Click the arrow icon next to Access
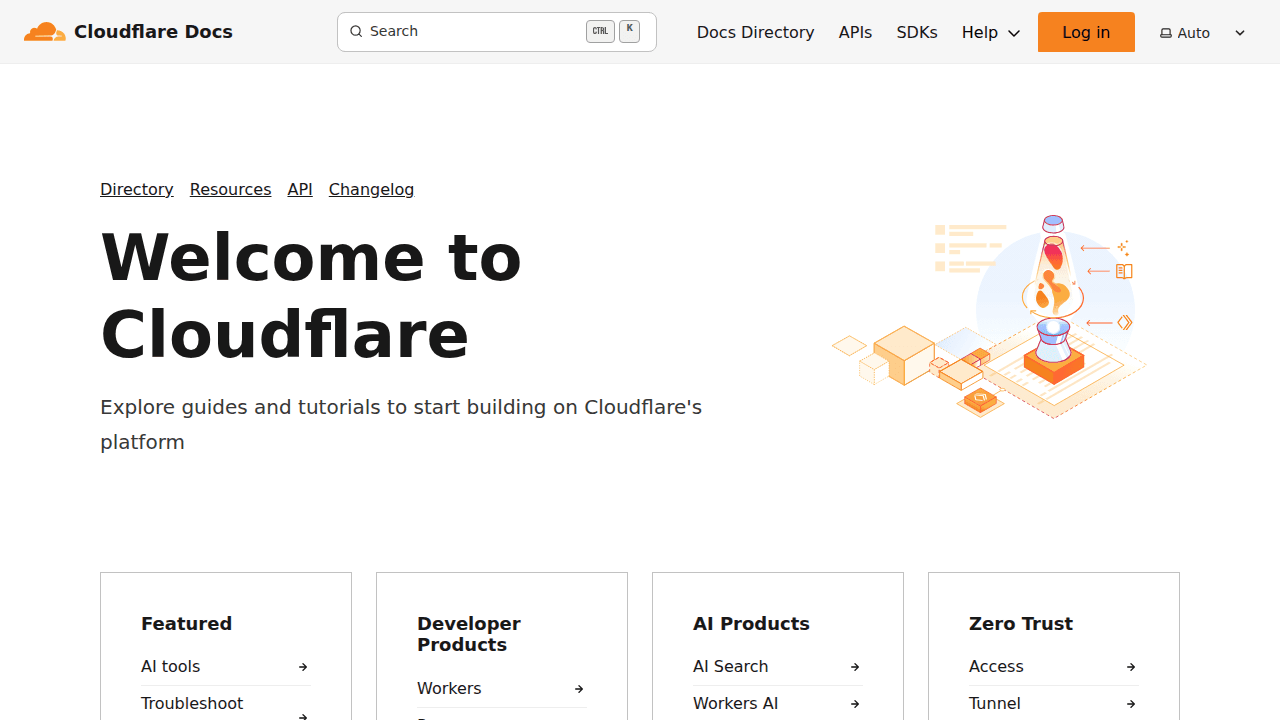Screen dimensions: 1280x720 click(x=1131, y=666)
